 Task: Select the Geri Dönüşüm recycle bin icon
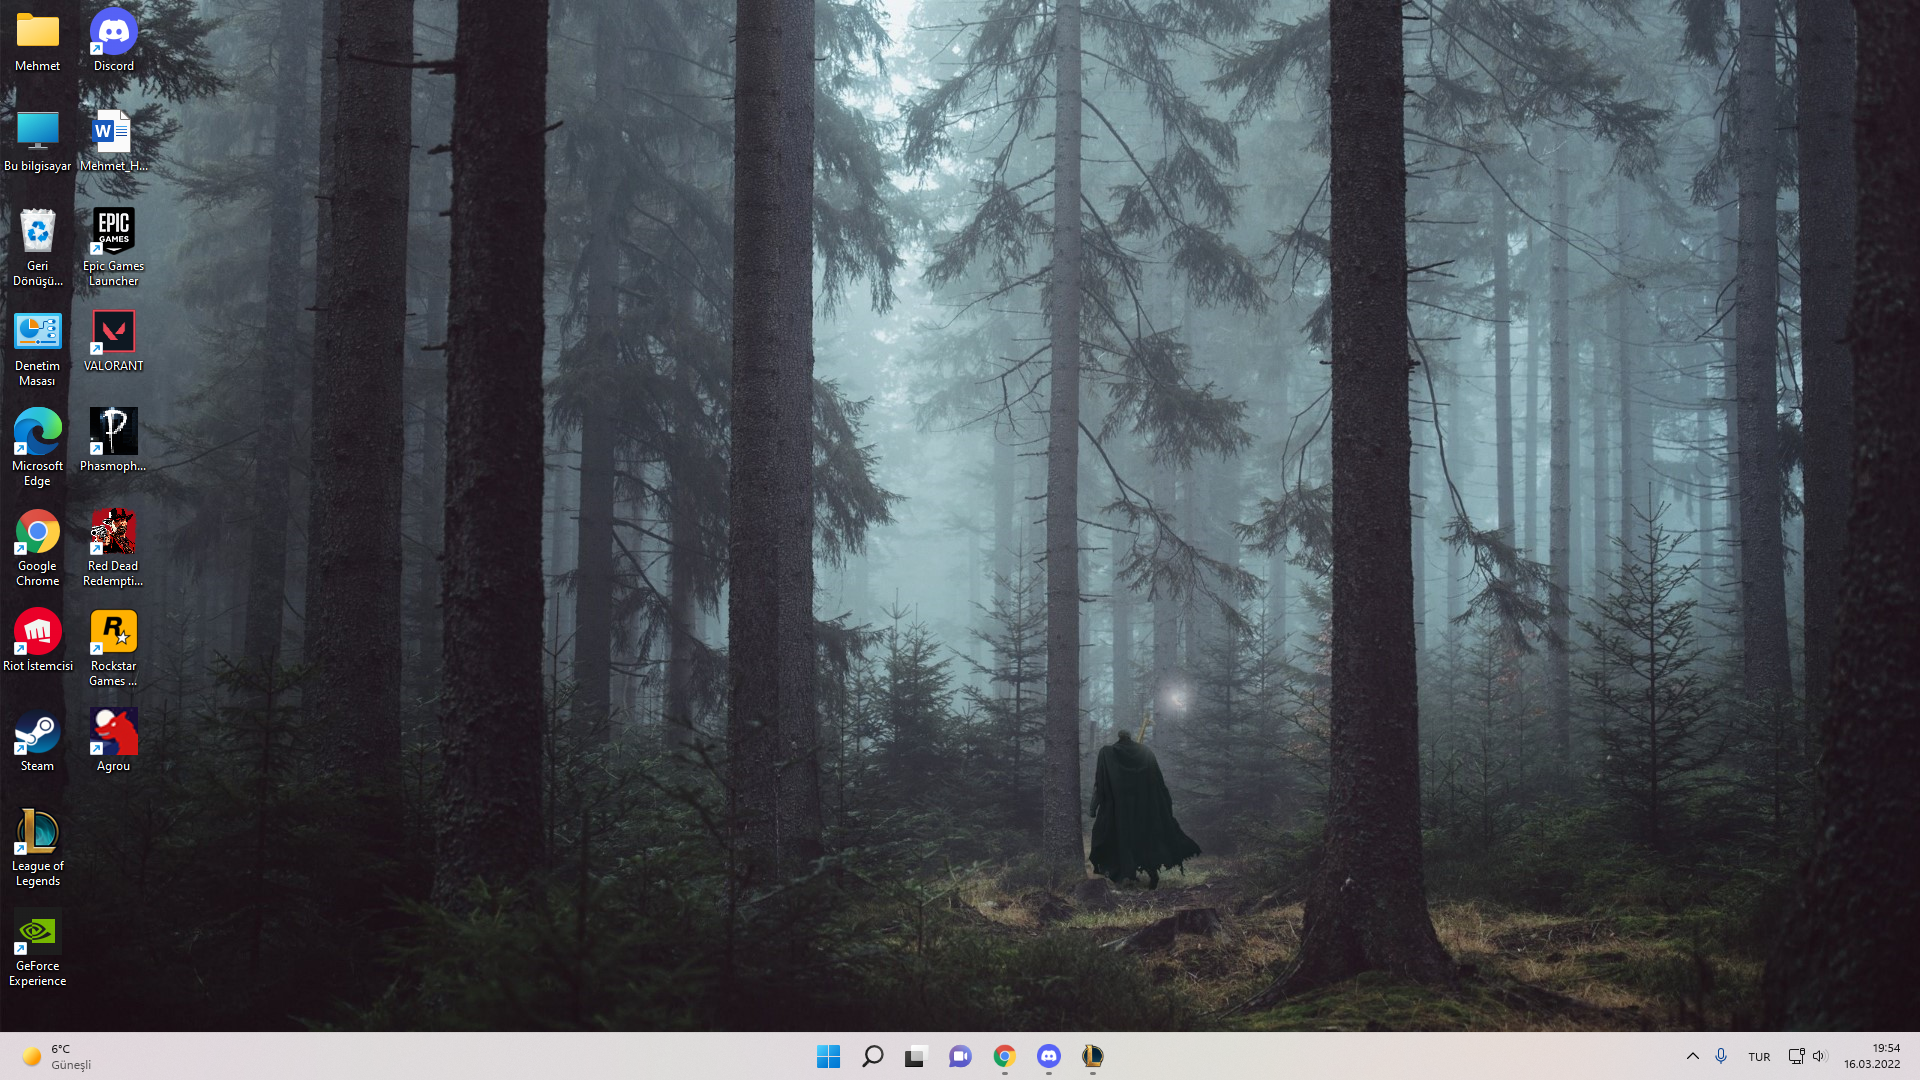point(38,248)
